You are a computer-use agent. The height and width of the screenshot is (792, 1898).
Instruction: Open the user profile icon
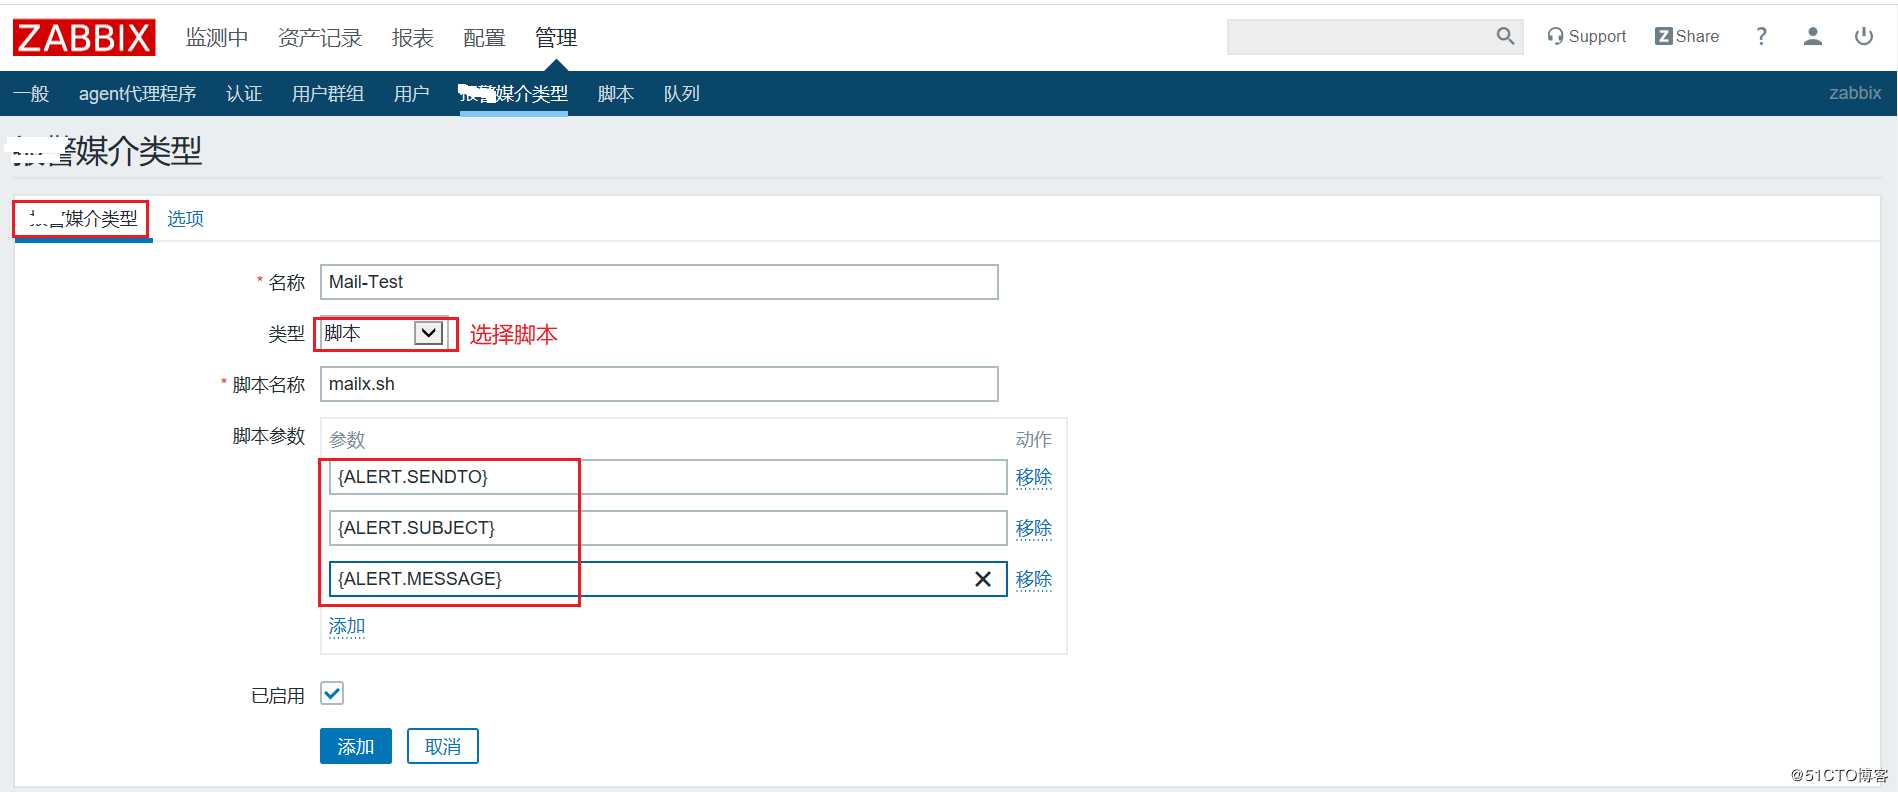tap(1812, 36)
